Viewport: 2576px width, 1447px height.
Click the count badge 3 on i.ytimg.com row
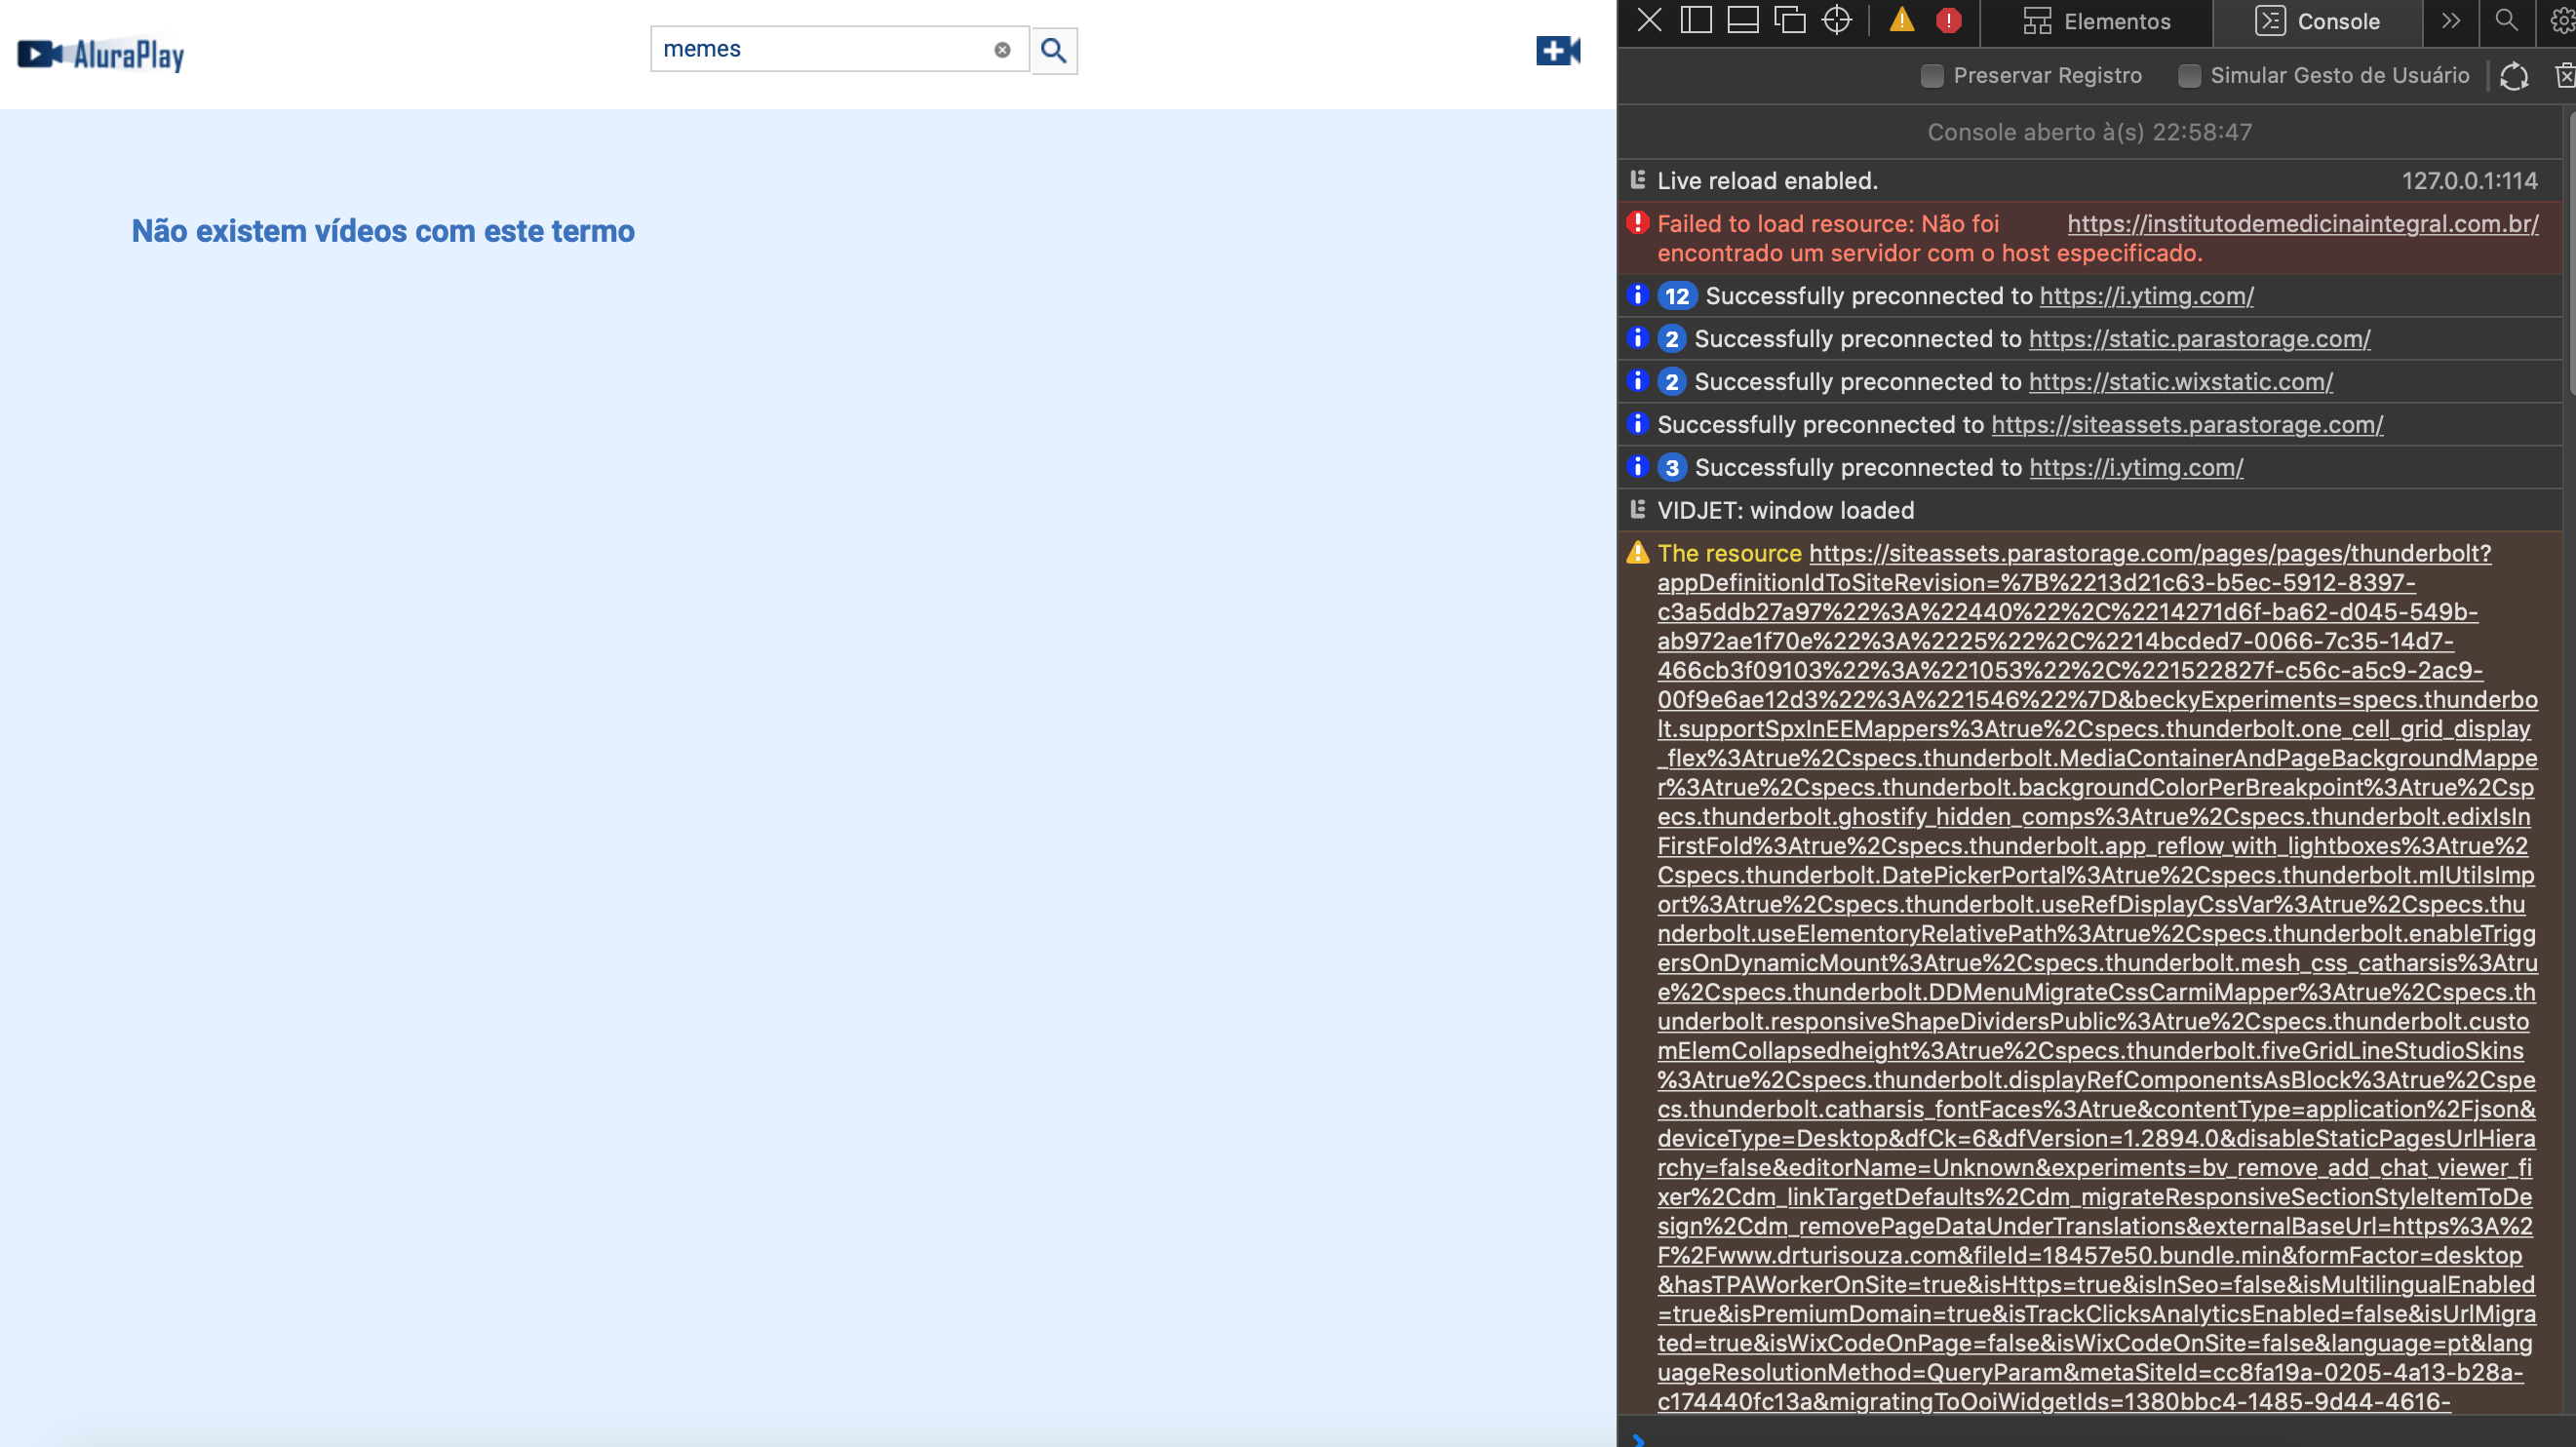1672,468
